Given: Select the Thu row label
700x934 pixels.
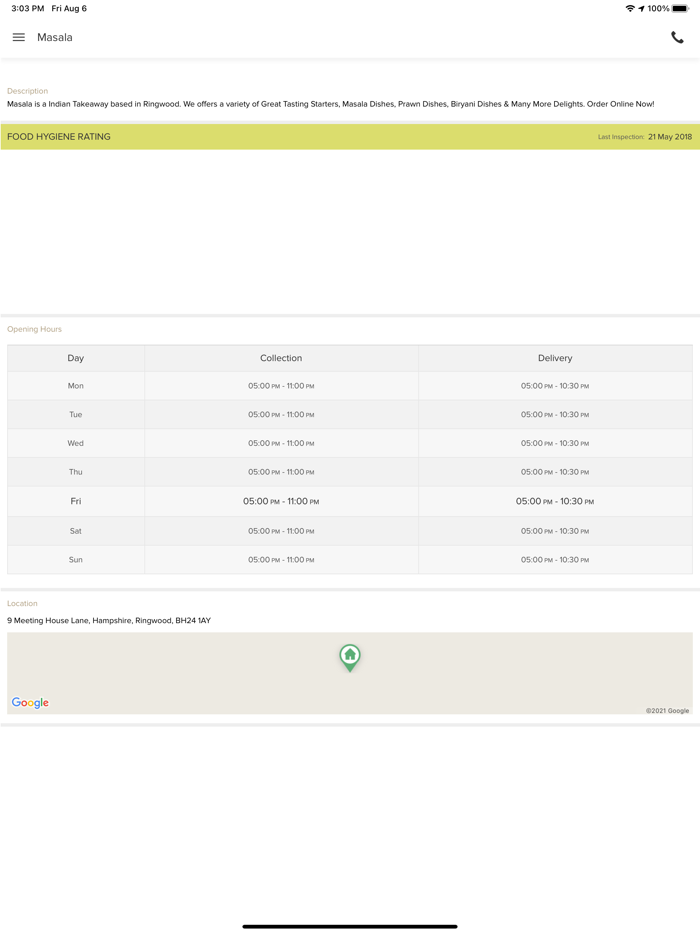Looking at the screenshot, I should tap(76, 472).
